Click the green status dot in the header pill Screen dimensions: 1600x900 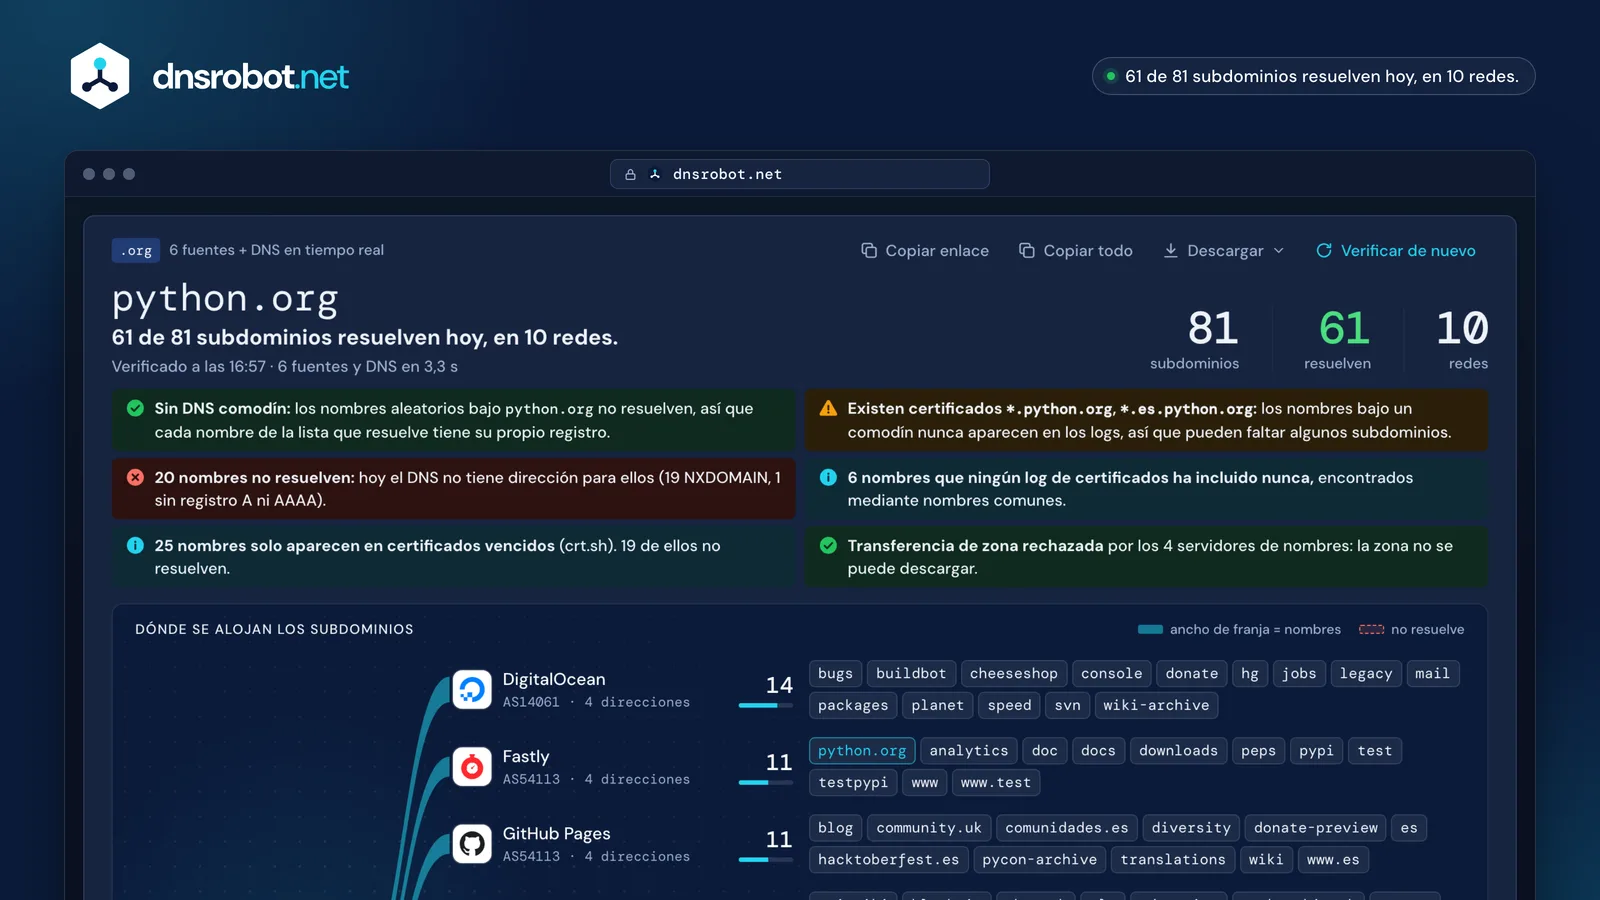[1110, 76]
